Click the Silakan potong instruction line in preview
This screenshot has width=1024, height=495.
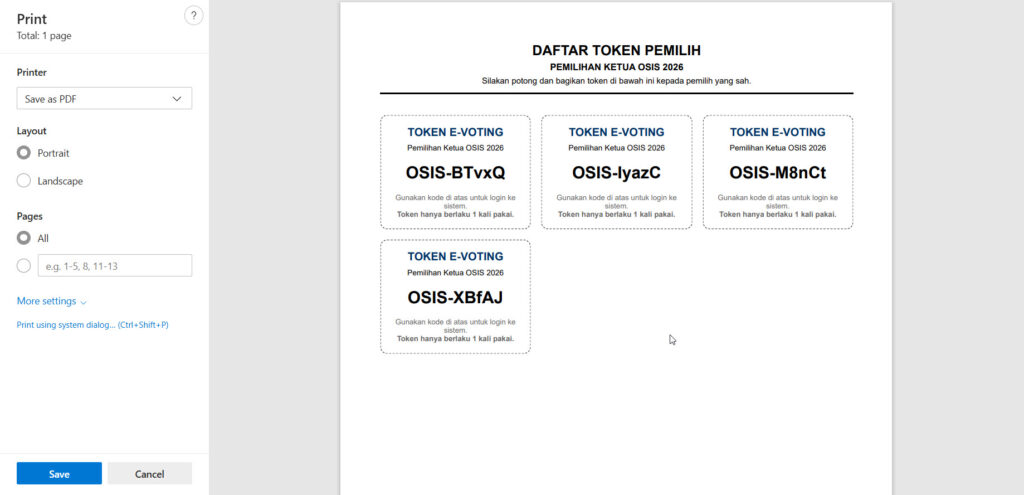[x=616, y=80]
